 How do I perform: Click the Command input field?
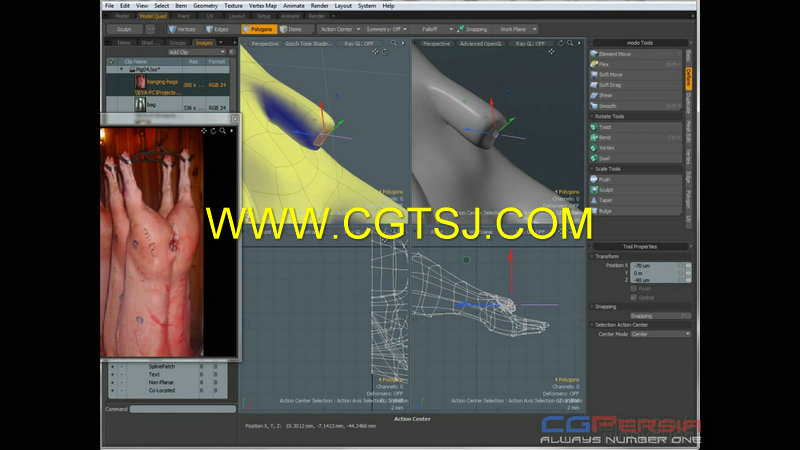coord(183,409)
